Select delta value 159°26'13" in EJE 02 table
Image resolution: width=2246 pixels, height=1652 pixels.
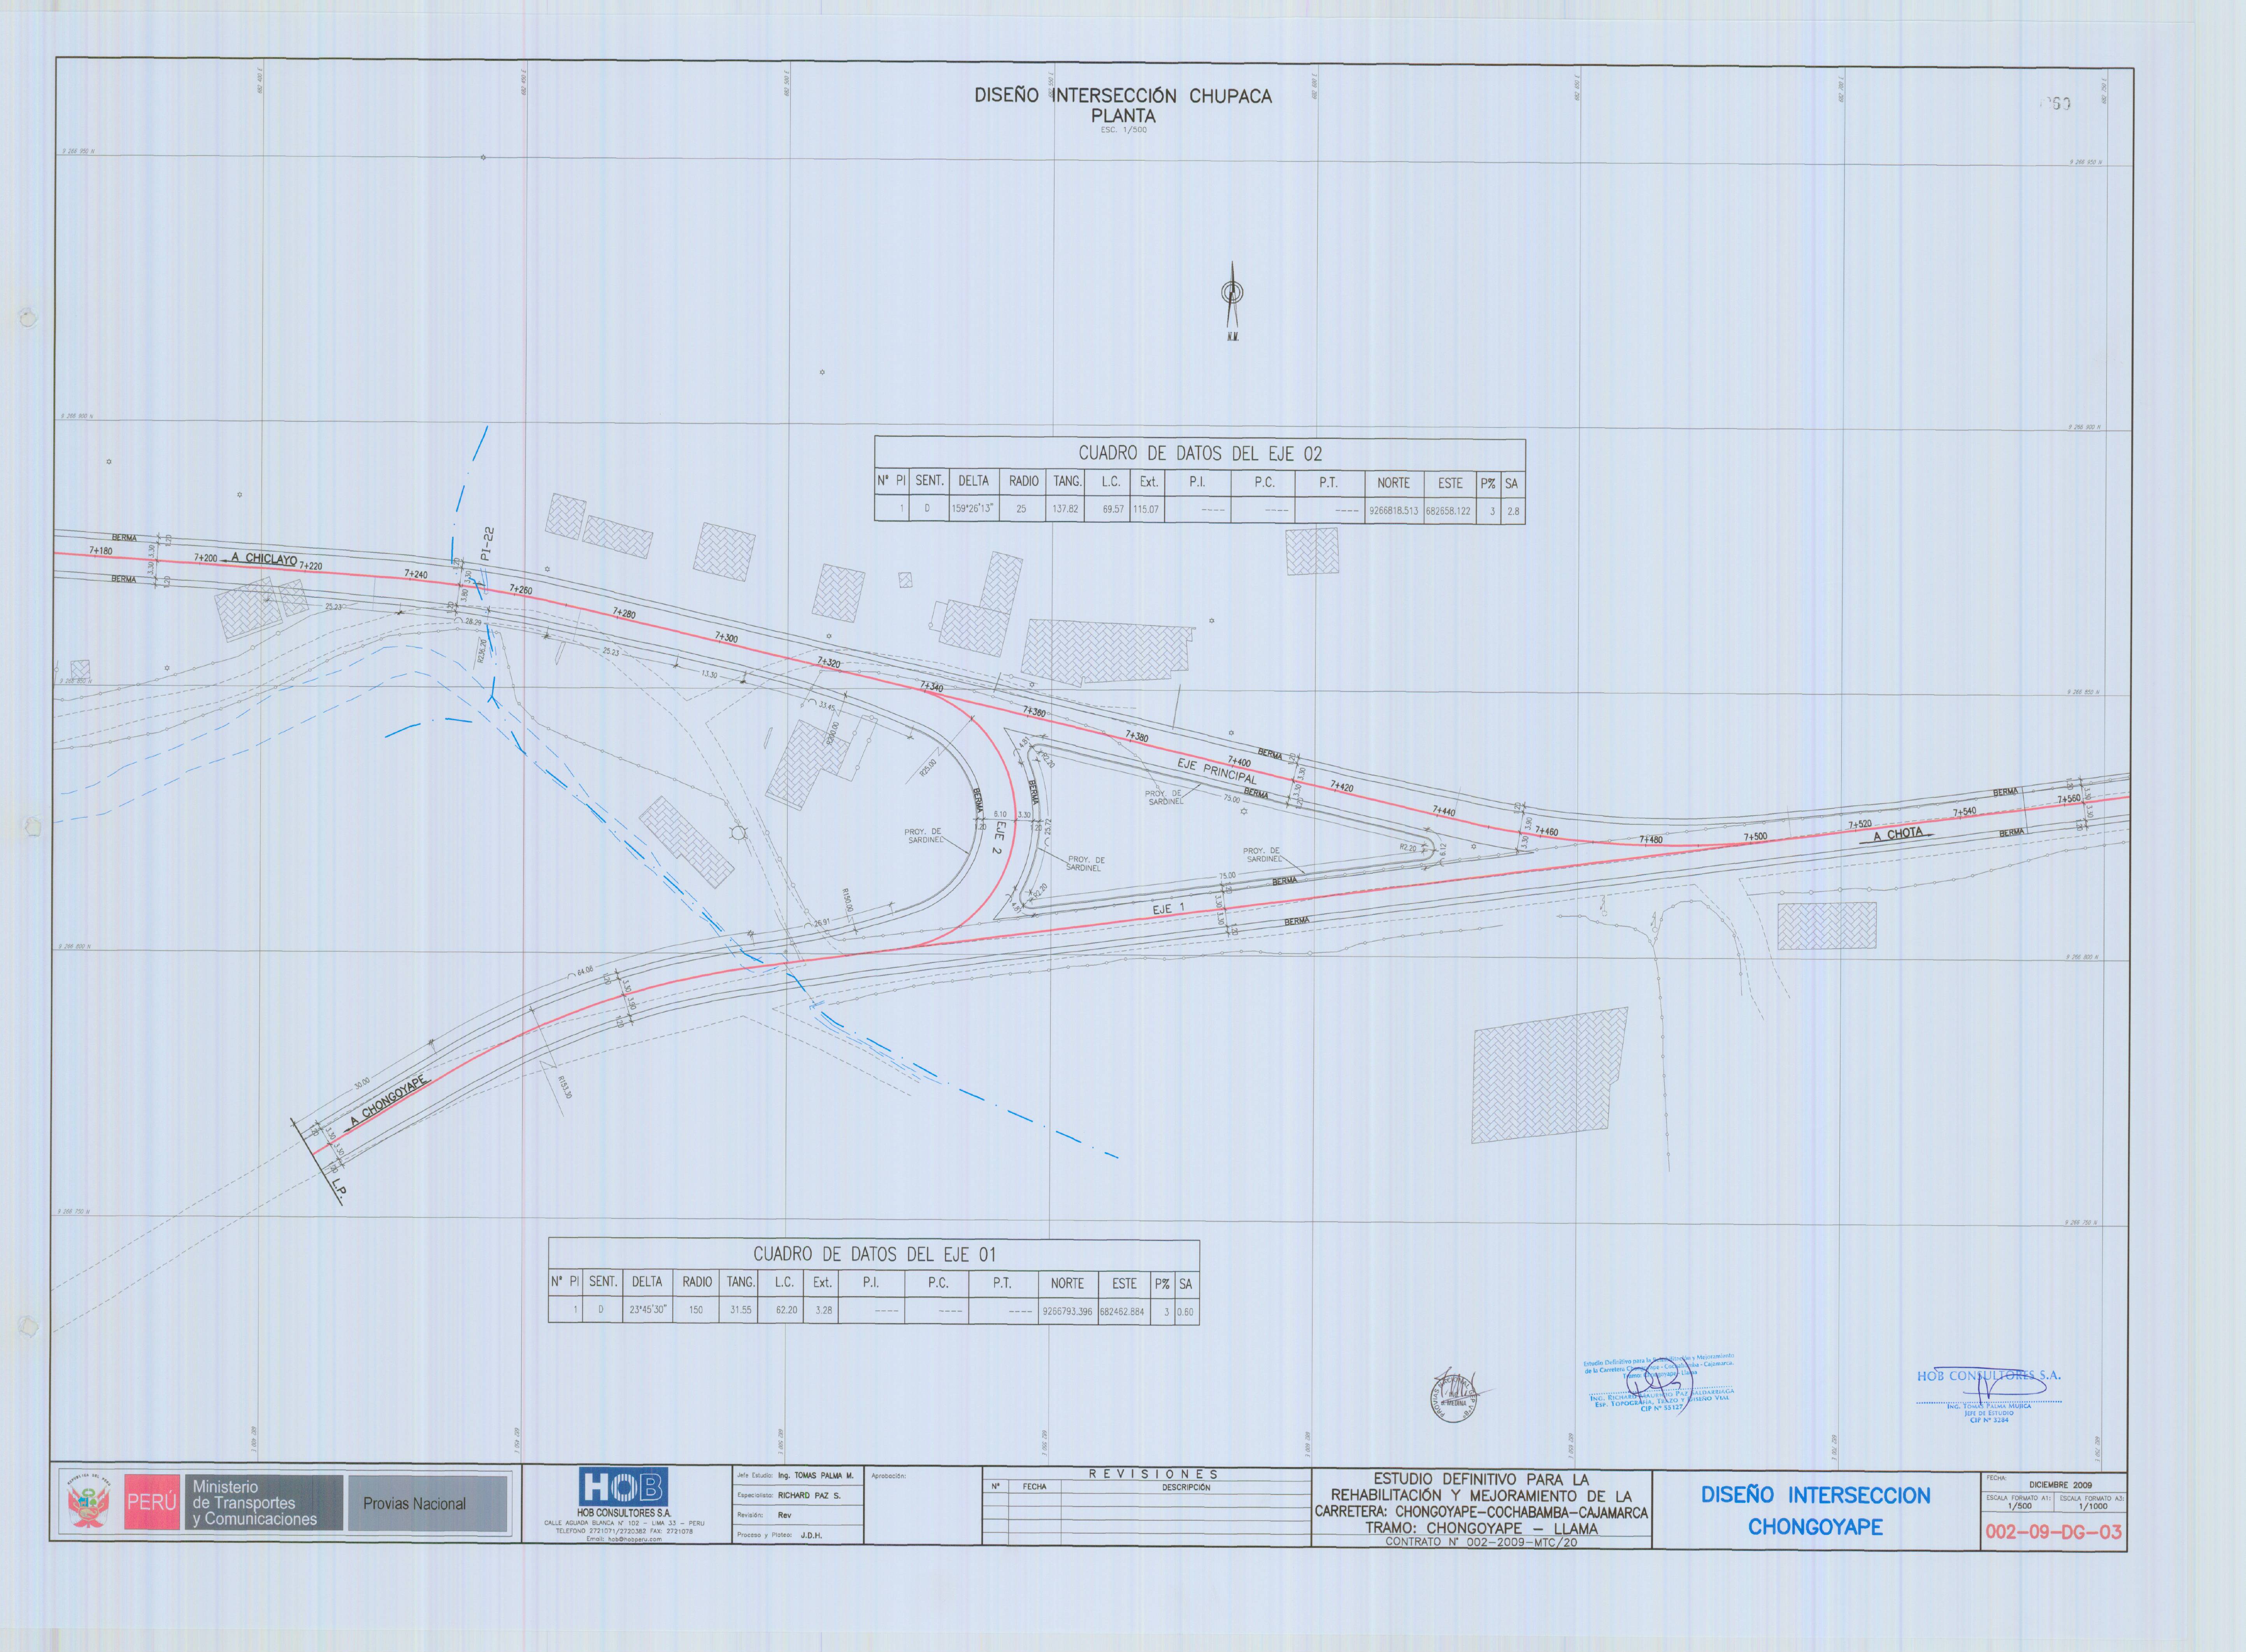click(973, 509)
